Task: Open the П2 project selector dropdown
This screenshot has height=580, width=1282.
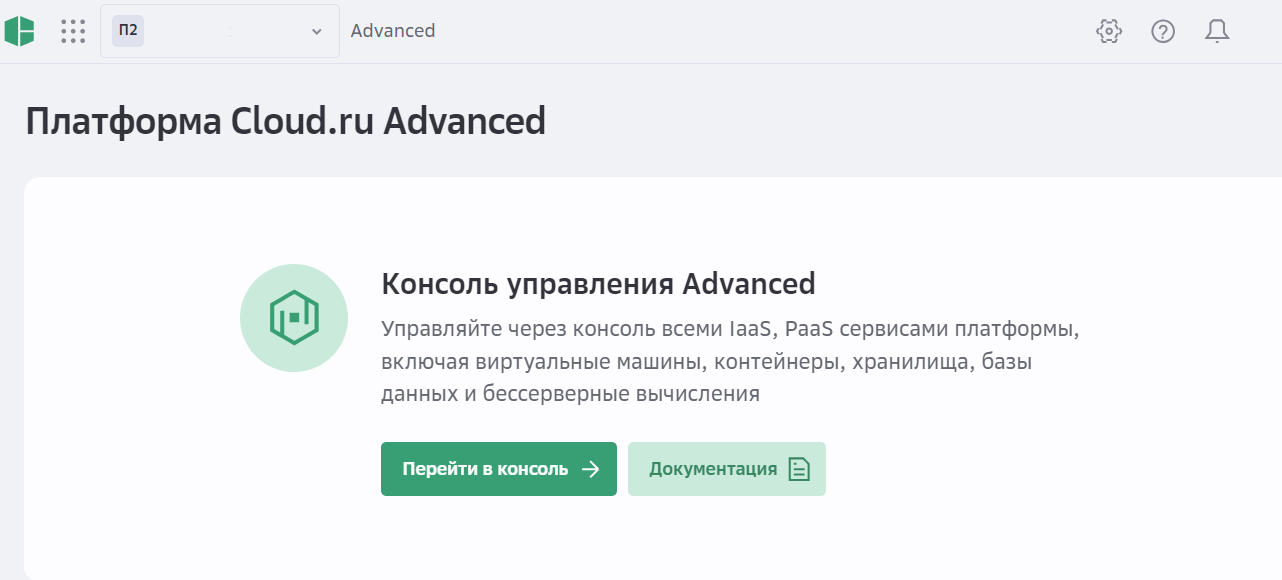Action: [x=220, y=31]
